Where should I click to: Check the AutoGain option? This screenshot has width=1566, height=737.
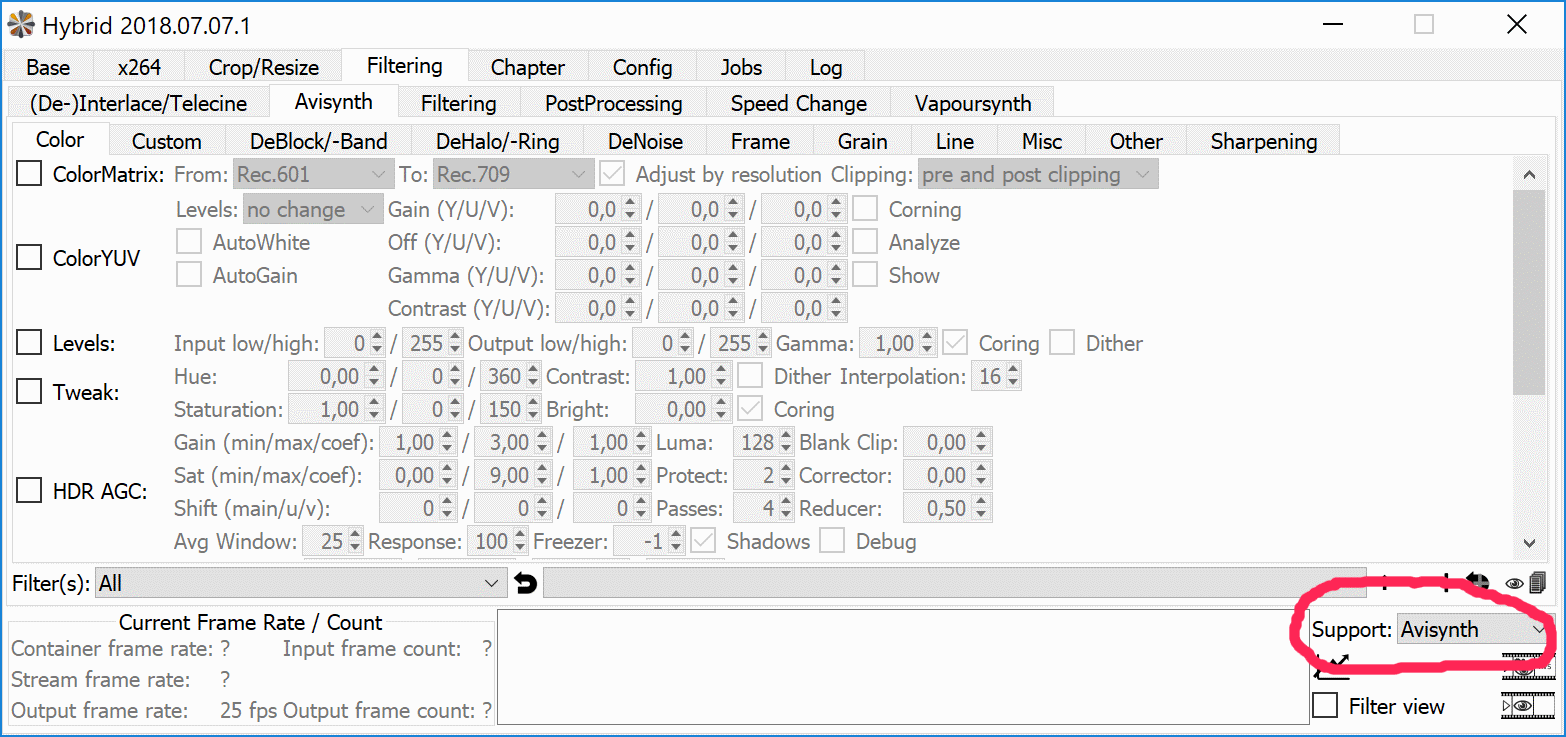189,275
